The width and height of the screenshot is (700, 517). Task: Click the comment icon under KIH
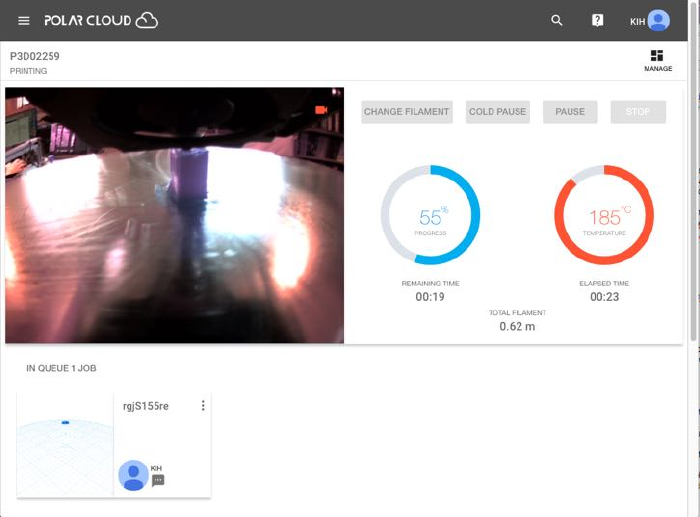pos(158,480)
